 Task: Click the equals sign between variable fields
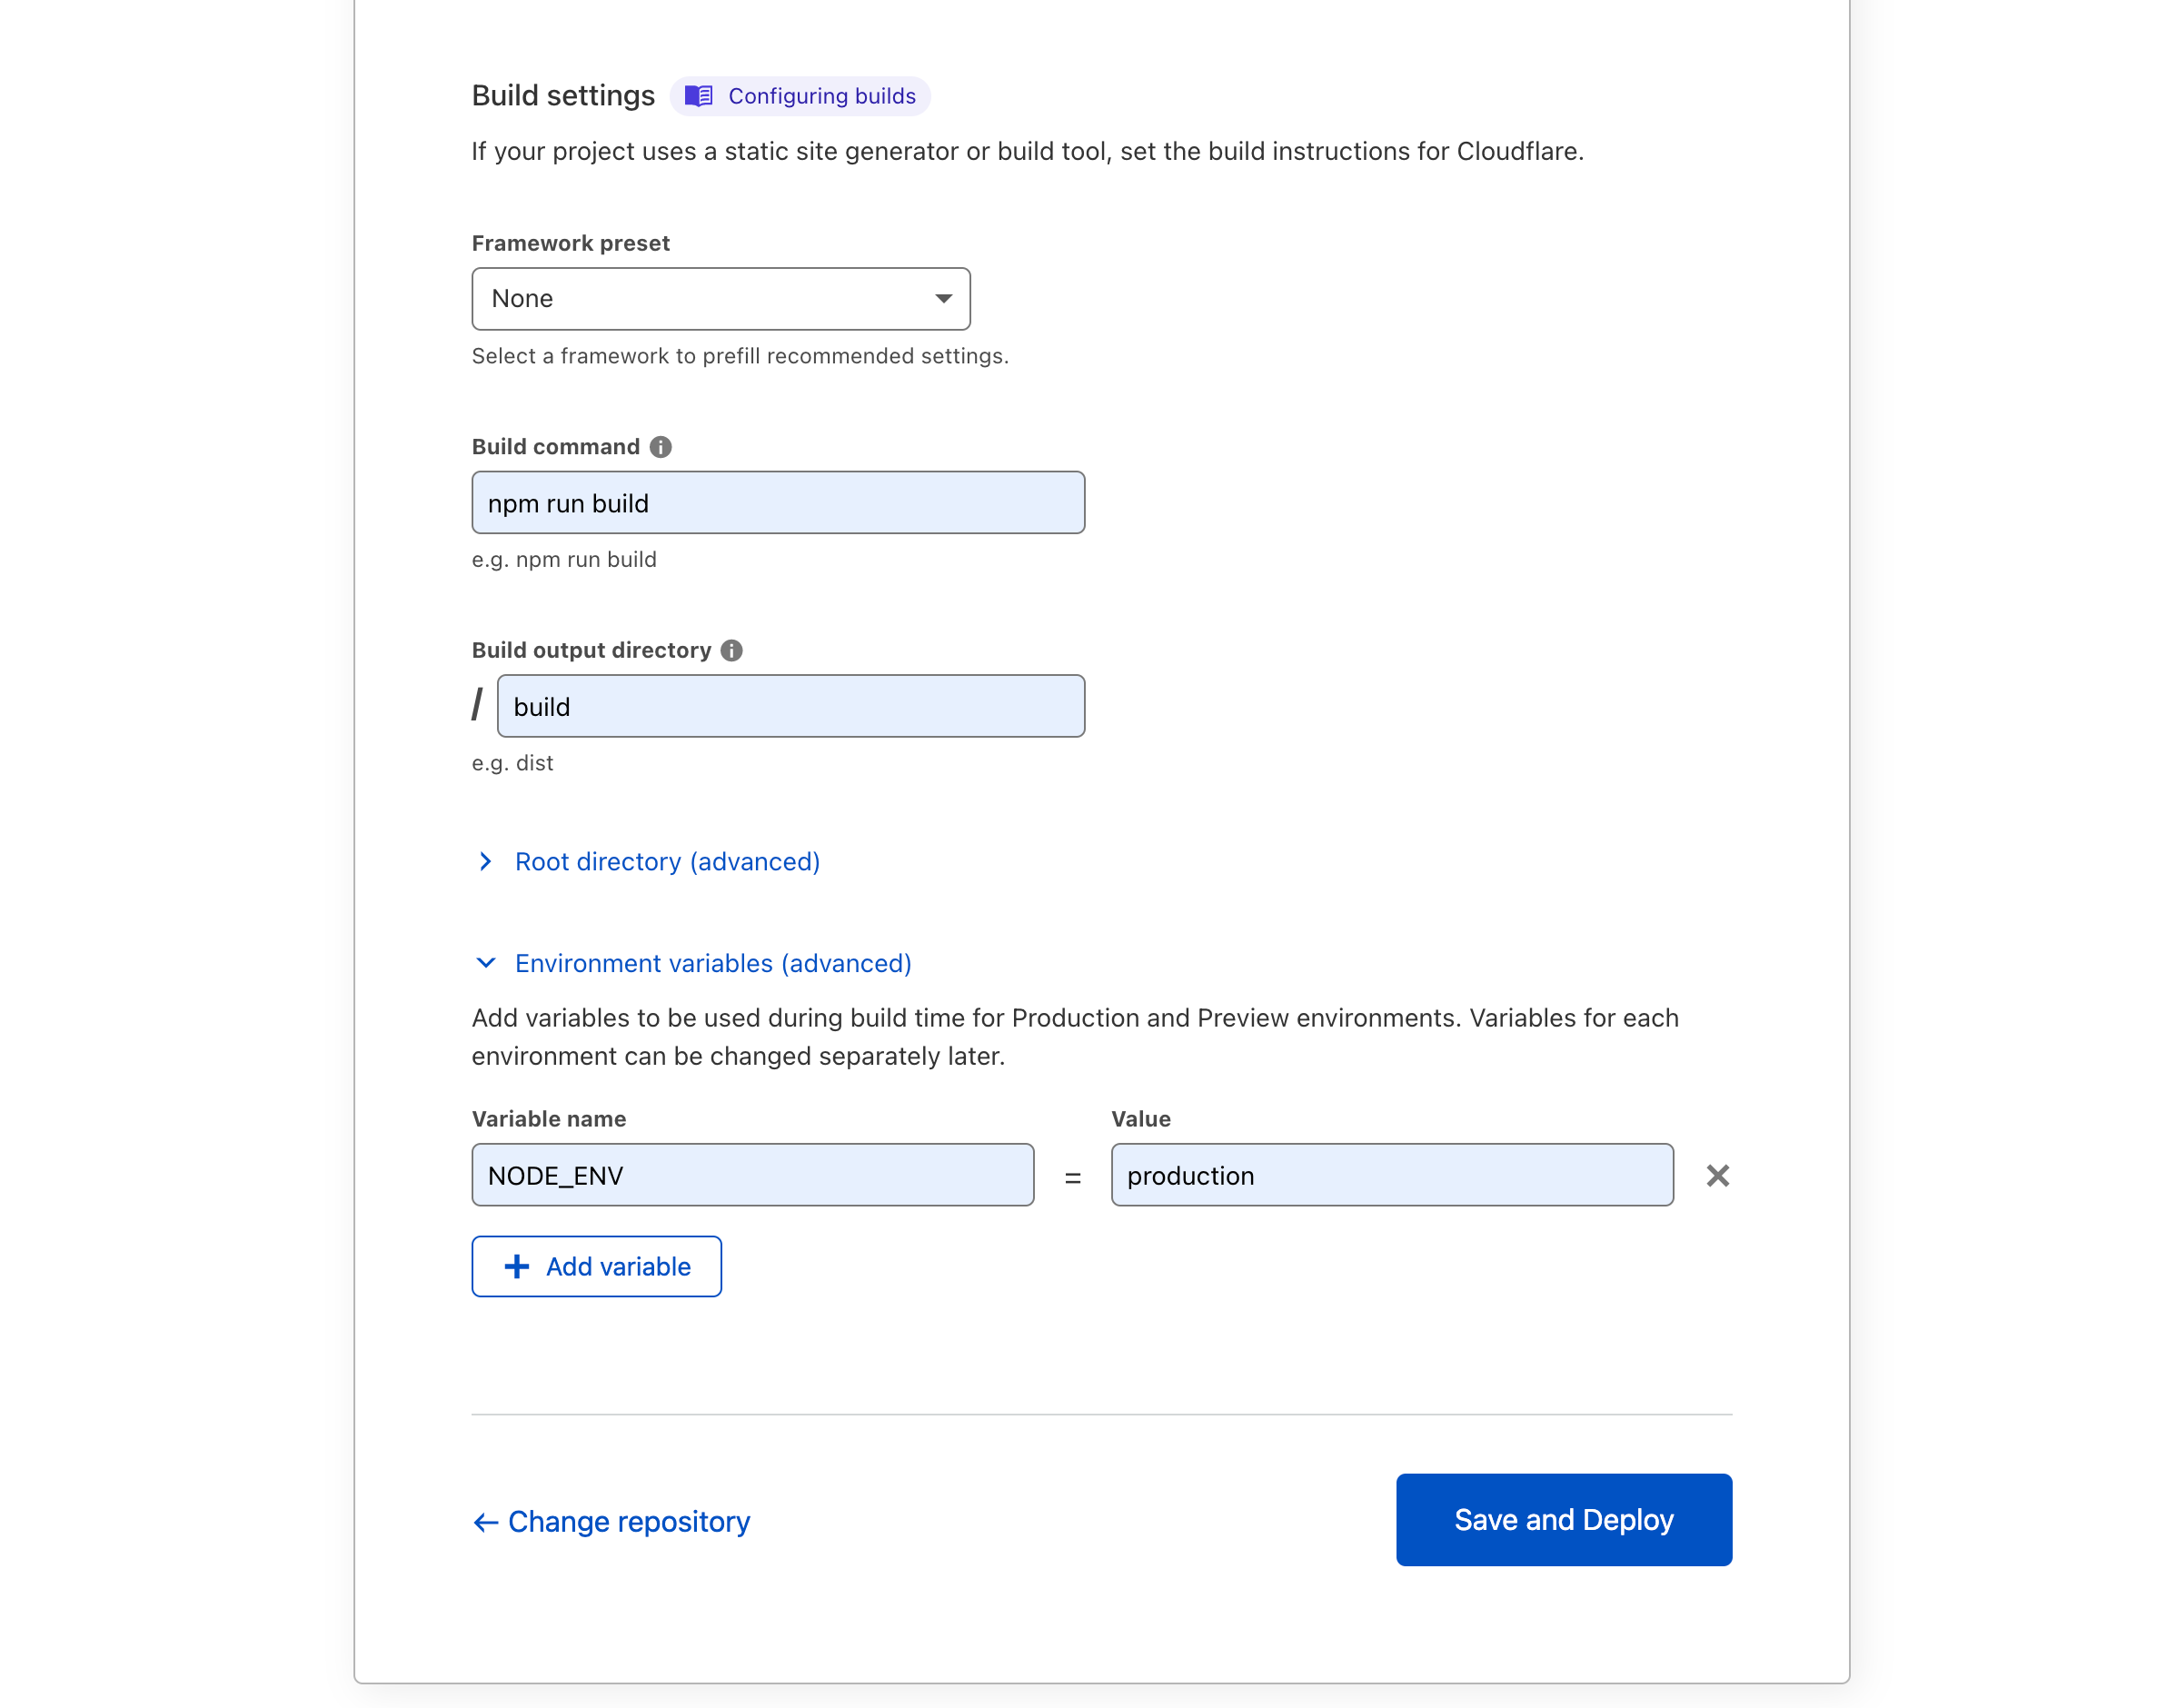[1071, 1177]
